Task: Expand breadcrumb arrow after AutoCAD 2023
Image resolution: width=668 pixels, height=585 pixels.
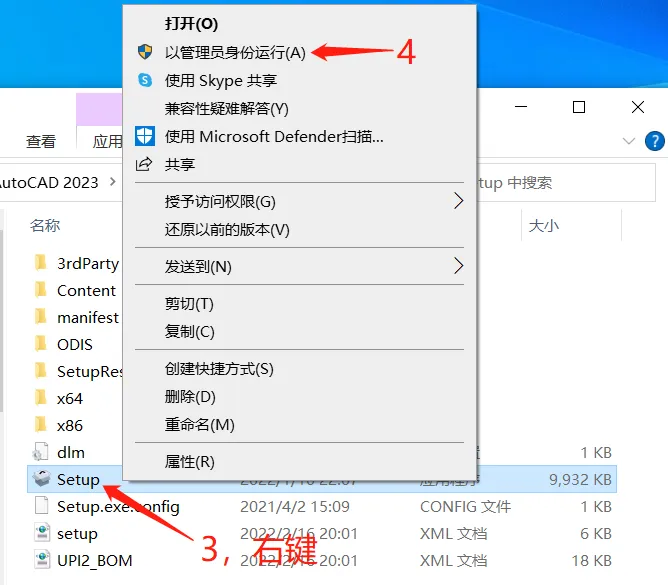Action: click(x=112, y=182)
